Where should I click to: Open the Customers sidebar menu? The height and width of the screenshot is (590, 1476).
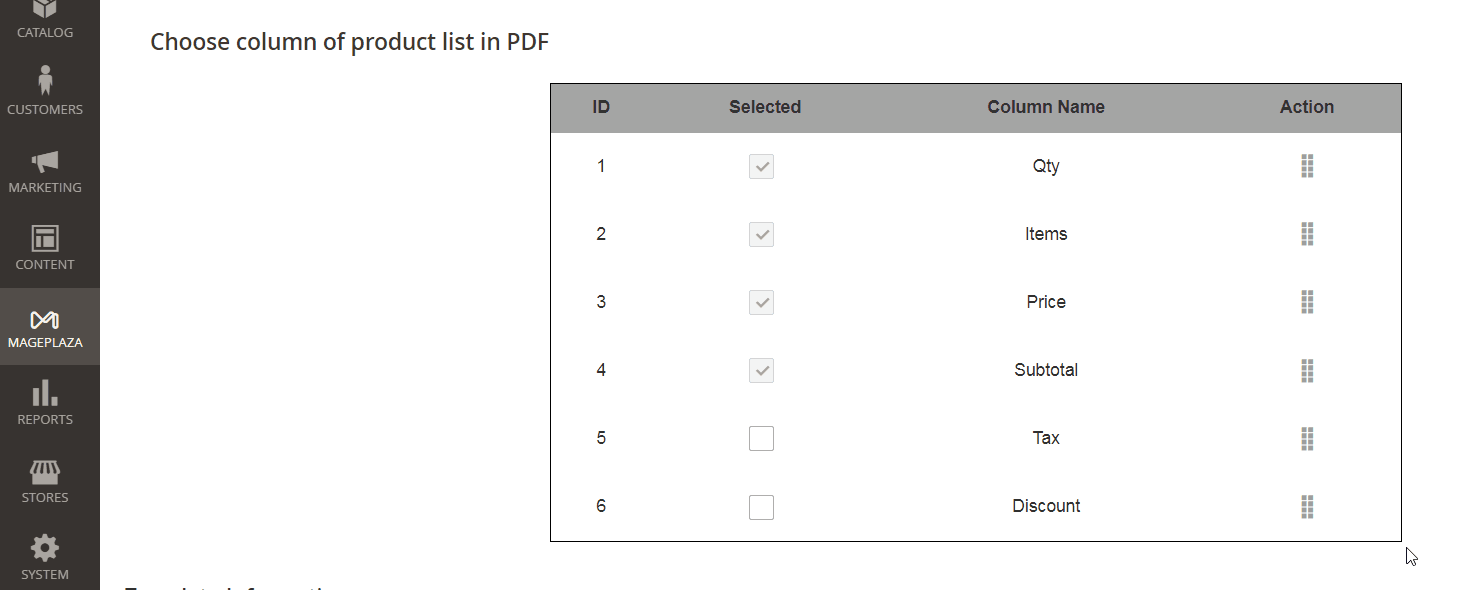tap(45, 90)
